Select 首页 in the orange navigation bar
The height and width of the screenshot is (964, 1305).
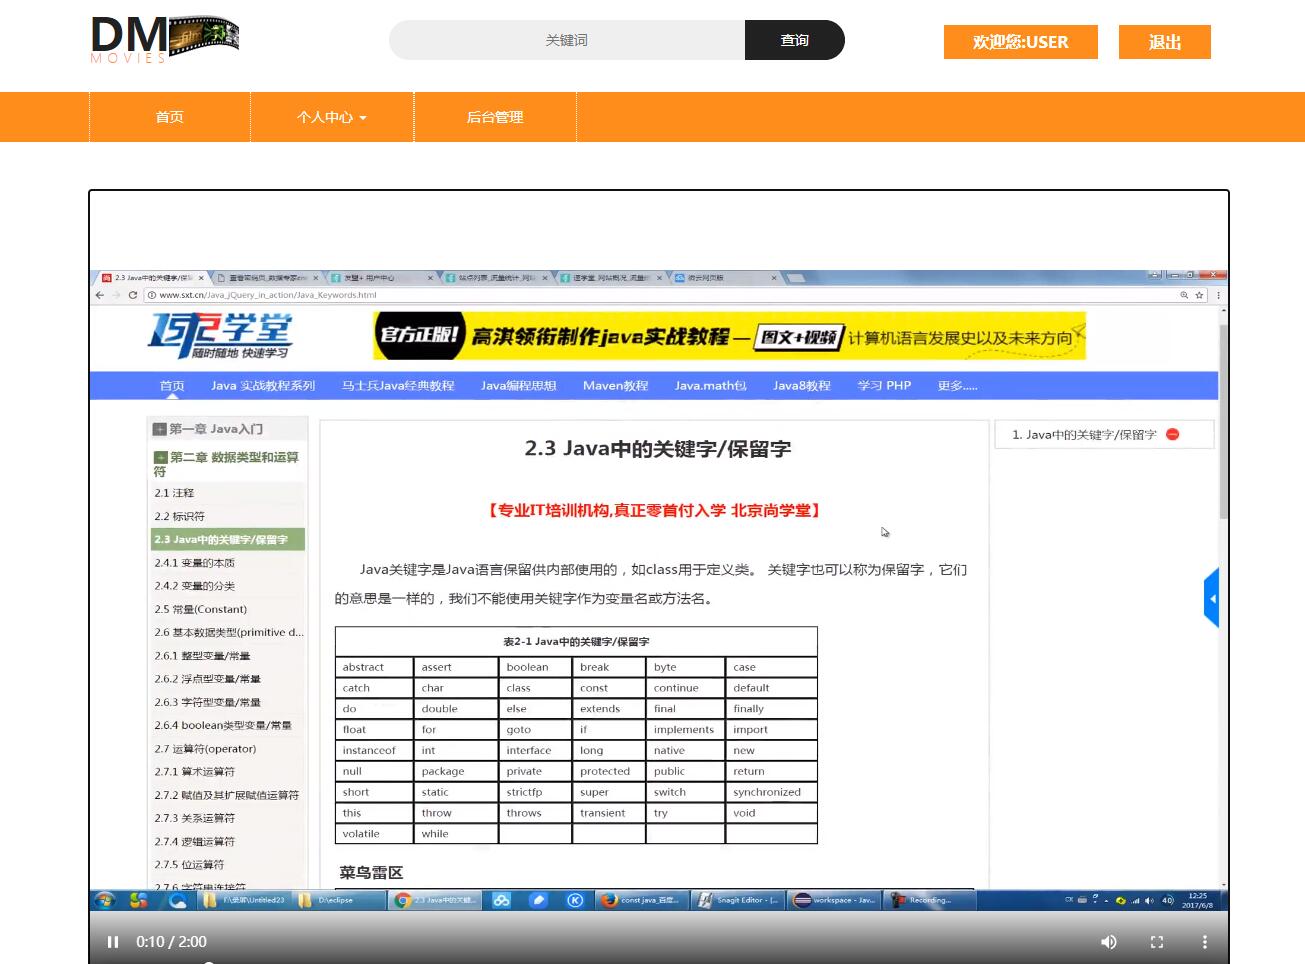pos(168,117)
